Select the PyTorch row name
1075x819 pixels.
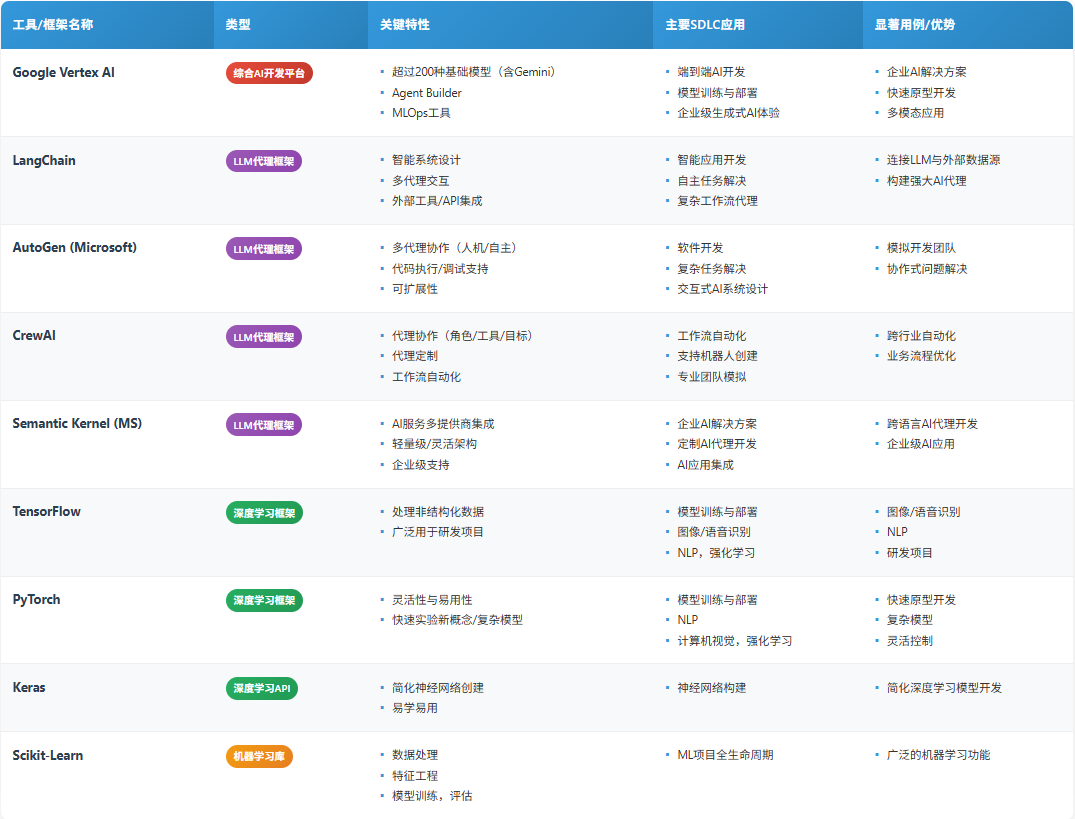pyautogui.click(x=36, y=599)
